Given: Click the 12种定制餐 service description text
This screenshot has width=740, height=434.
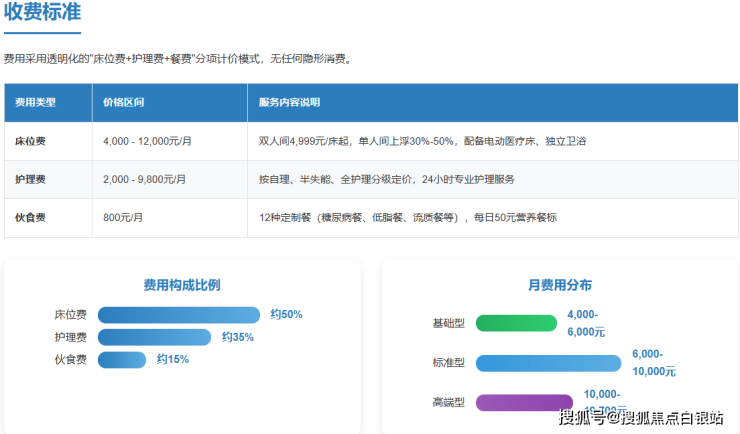Looking at the screenshot, I should coord(407,218).
